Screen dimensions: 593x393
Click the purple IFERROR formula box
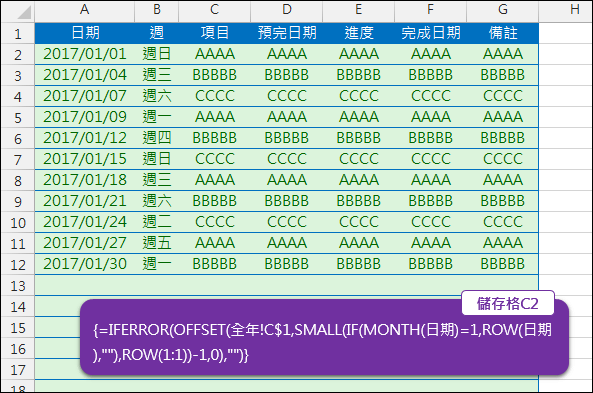point(324,337)
